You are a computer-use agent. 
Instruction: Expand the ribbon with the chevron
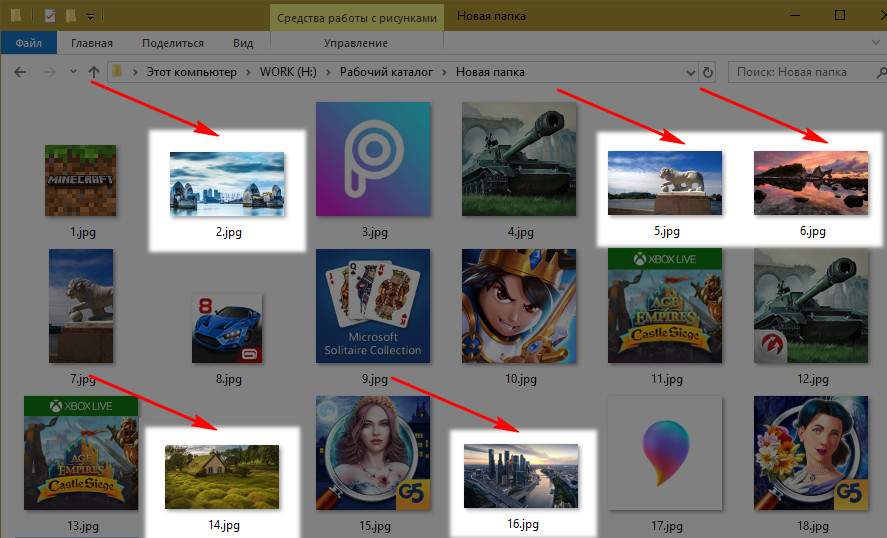[x=877, y=42]
